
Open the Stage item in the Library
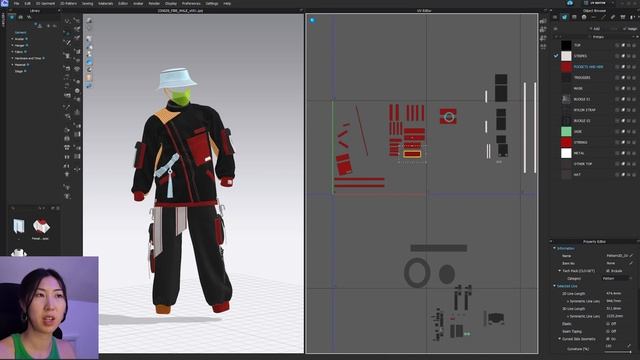(19, 71)
